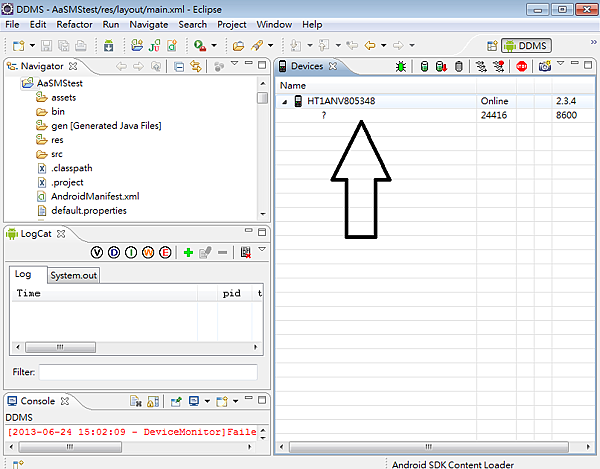
Task: Minimize the Console view panel
Action: pyautogui.click(x=249, y=398)
